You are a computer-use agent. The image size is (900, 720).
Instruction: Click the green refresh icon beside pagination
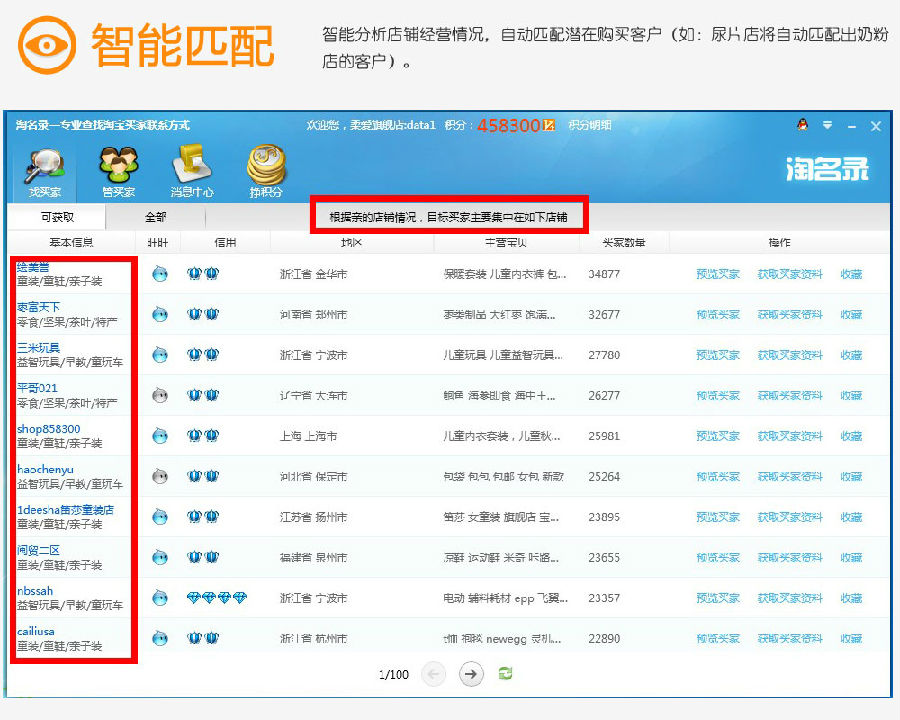[506, 674]
